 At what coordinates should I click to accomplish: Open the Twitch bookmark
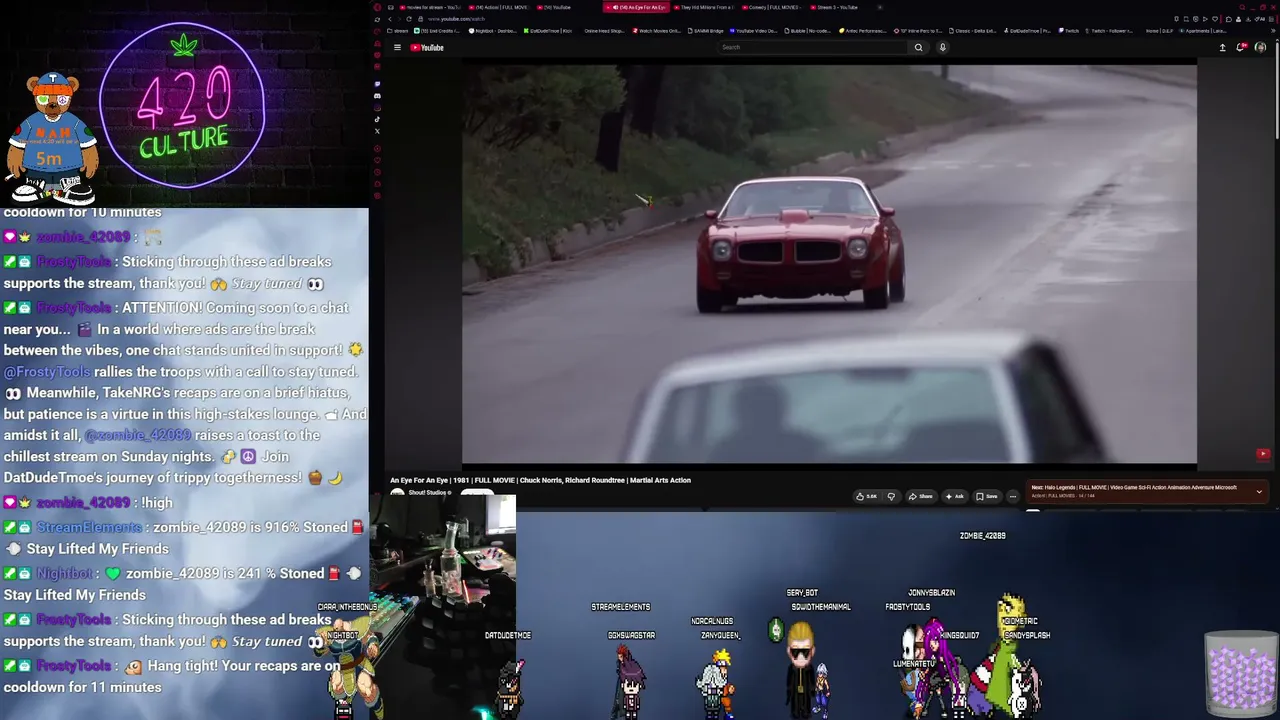pos(1068,31)
